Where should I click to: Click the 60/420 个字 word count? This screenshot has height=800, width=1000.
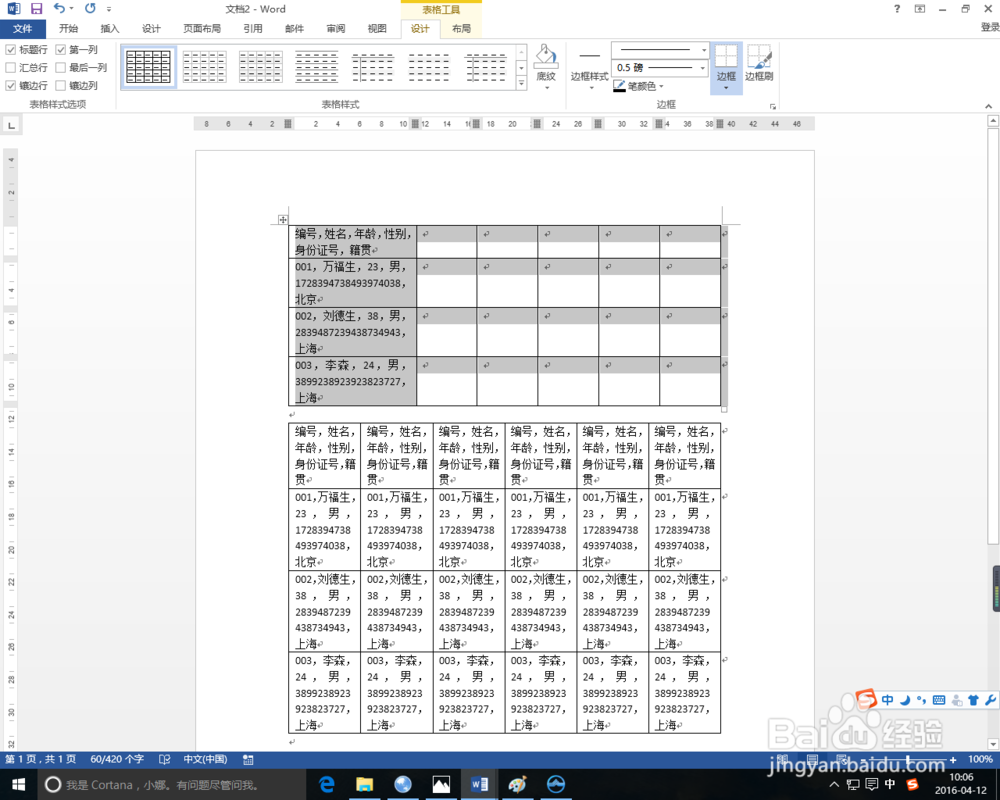pos(117,759)
